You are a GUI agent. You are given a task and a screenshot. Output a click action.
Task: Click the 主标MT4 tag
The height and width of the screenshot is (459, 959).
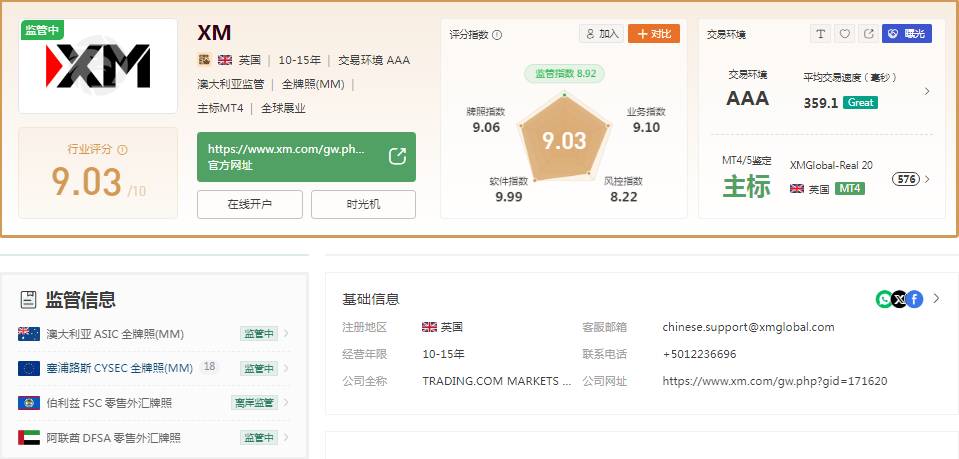pyautogui.click(x=220, y=108)
